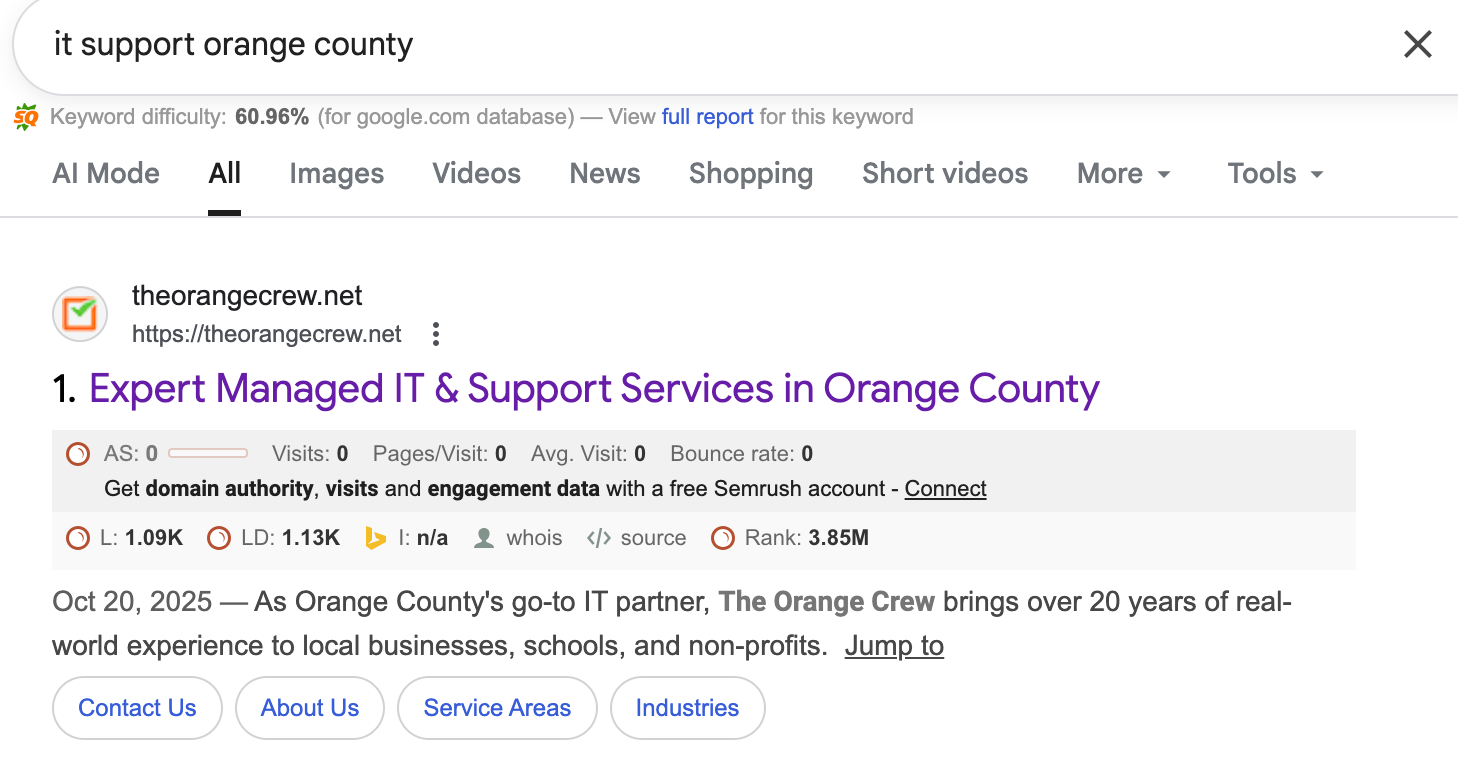This screenshot has width=1458, height=772.
Task: Open the SEOquake full report link
Action: coord(707,116)
